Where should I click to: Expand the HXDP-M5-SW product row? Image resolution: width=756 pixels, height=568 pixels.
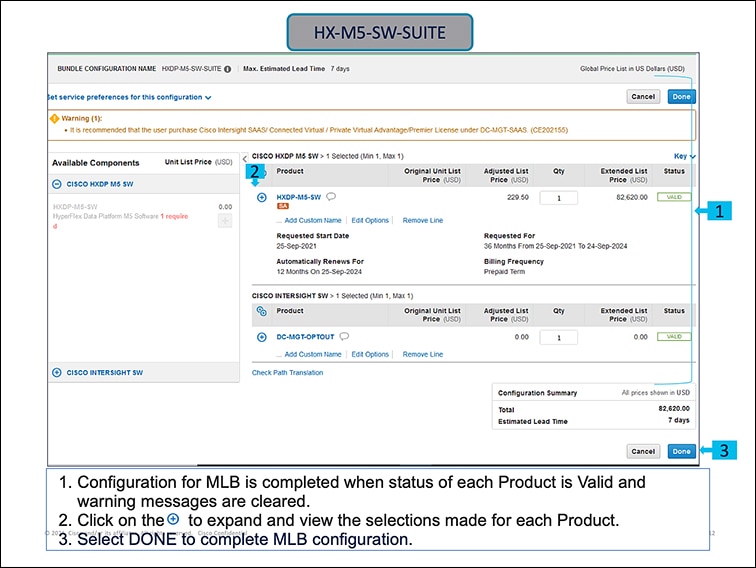point(262,197)
